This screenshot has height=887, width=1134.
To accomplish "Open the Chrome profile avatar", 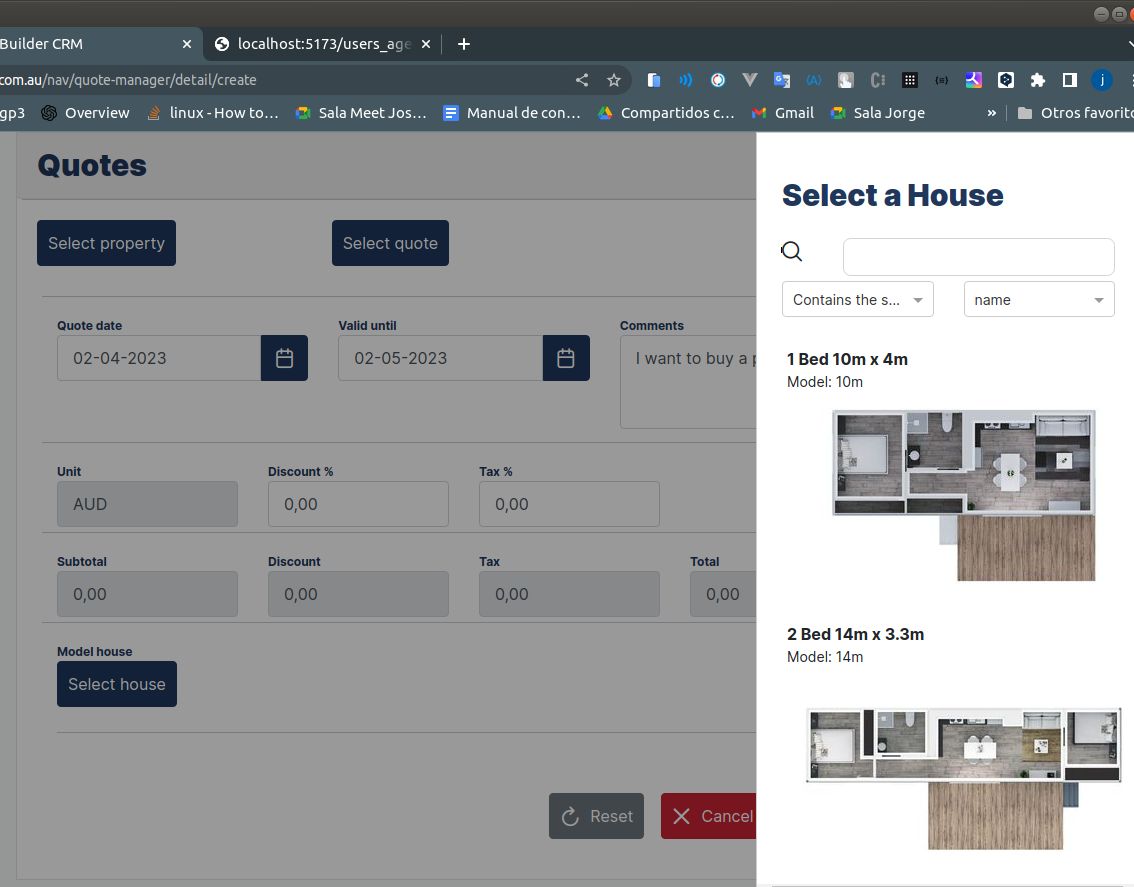I will [1102, 80].
